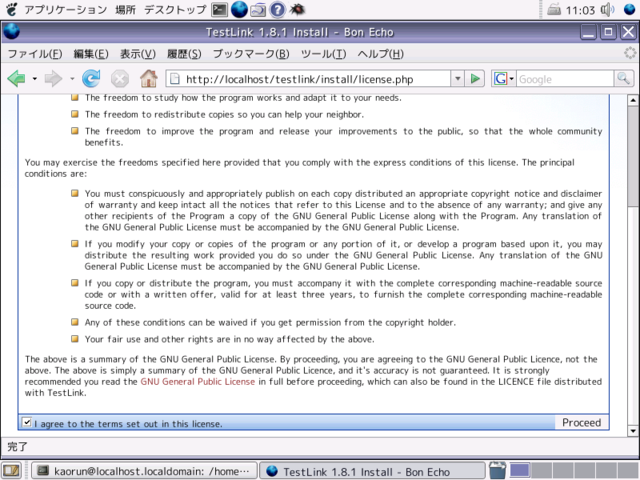Click inside the URL address field

click(314, 79)
